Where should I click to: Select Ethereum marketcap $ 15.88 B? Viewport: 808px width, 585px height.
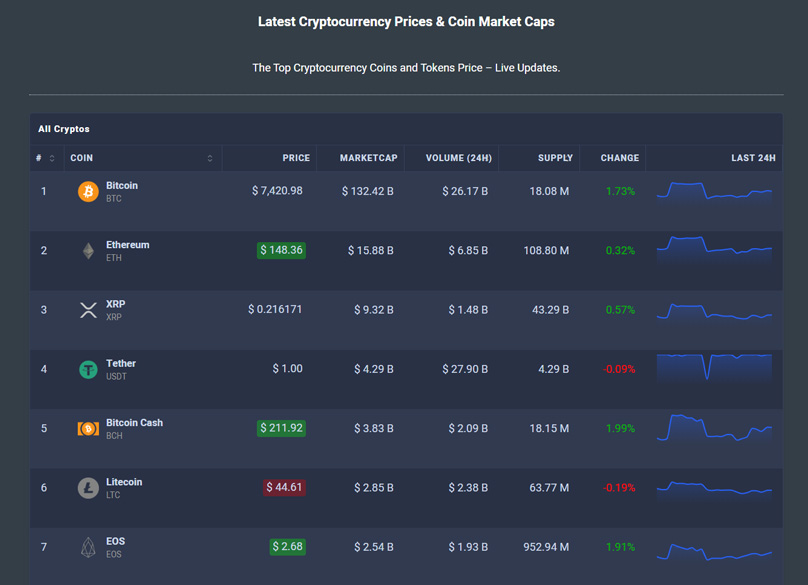(371, 251)
